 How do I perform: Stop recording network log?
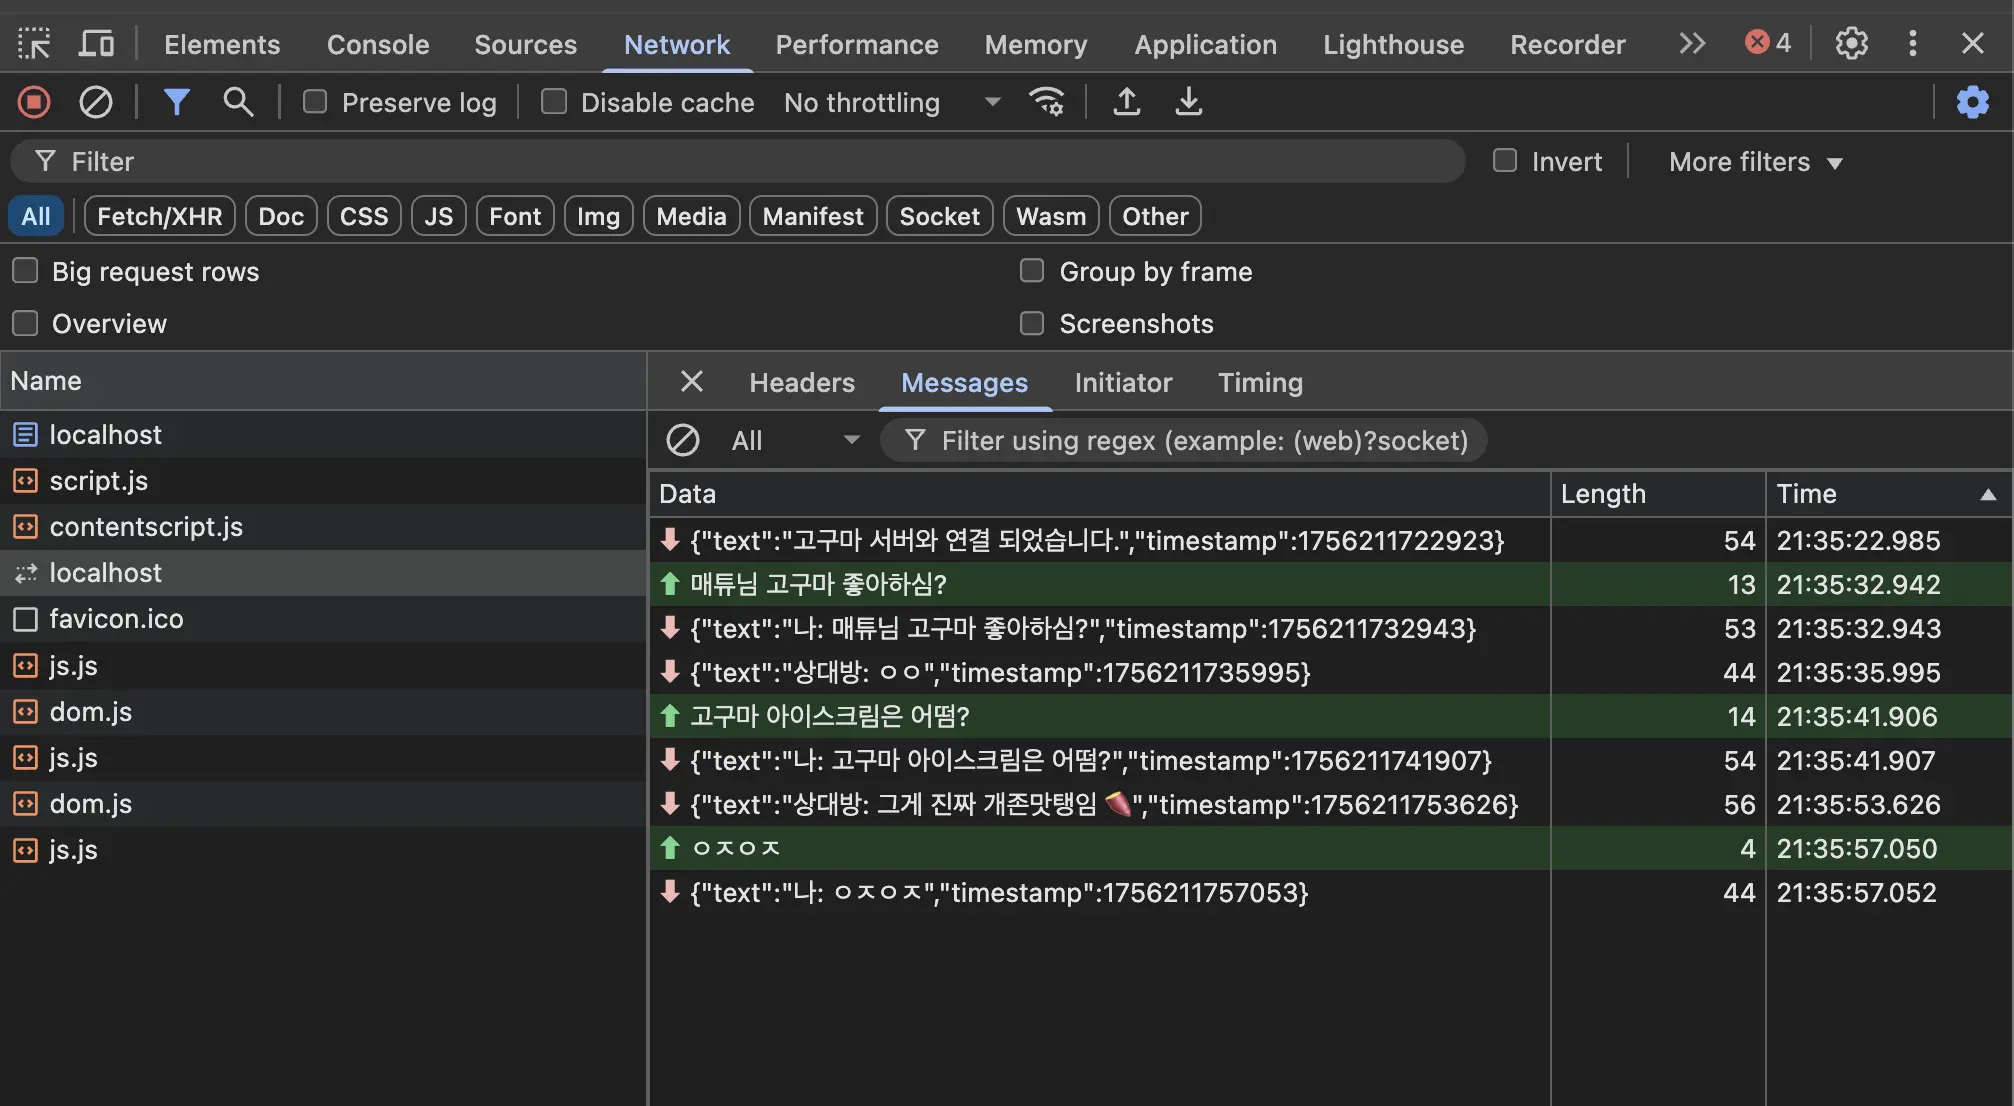coord(34,102)
